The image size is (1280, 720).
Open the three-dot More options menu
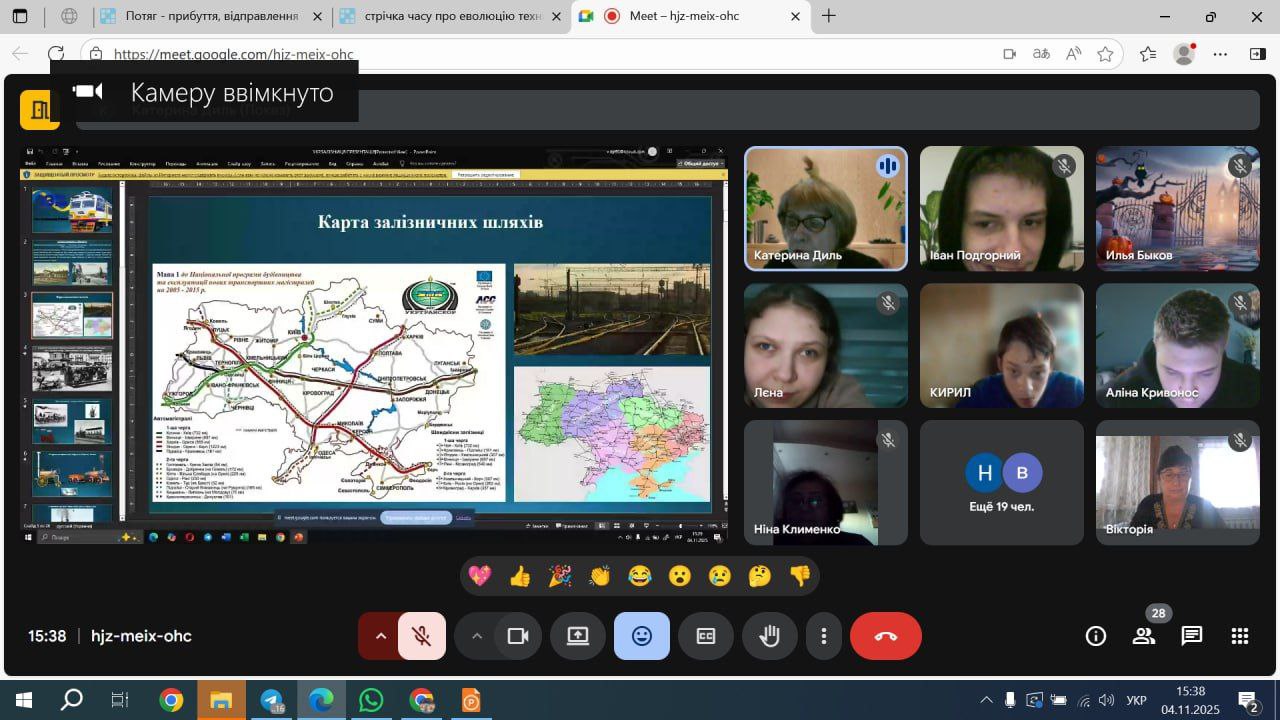tap(823, 636)
